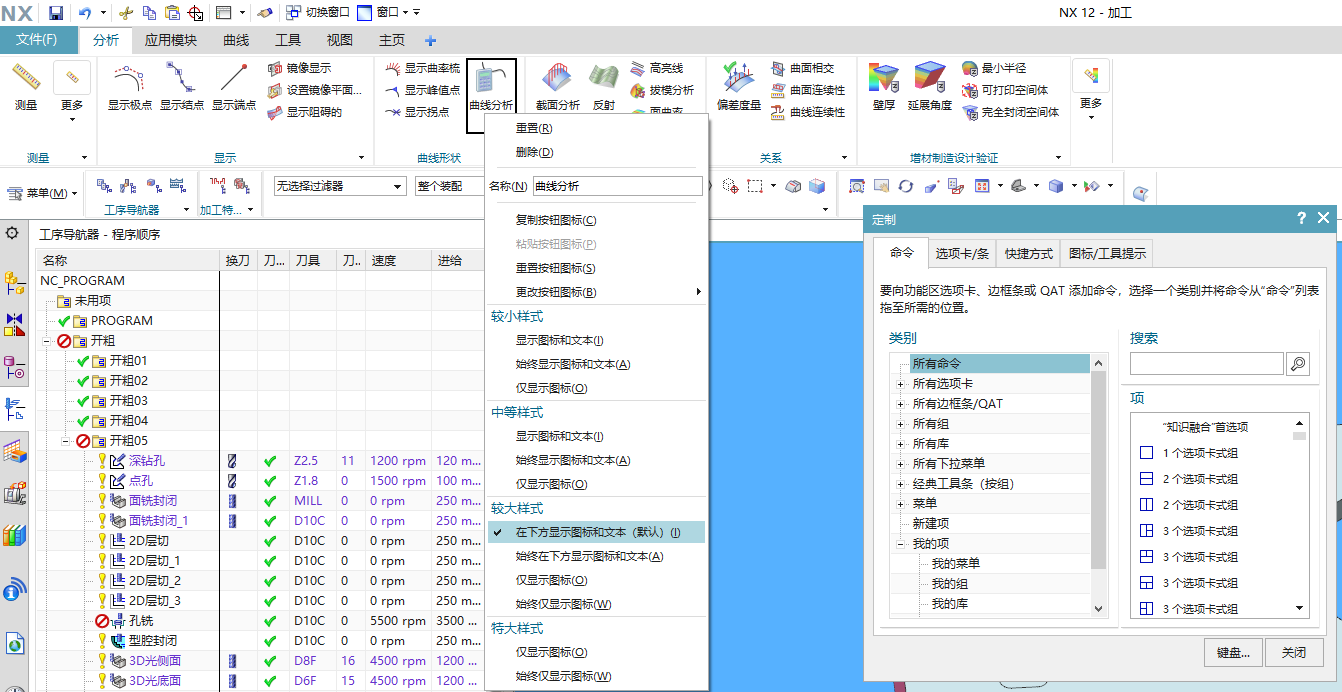Choose 仅显示图标 under 中等样式
This screenshot has height=692, width=1342.
596,484
